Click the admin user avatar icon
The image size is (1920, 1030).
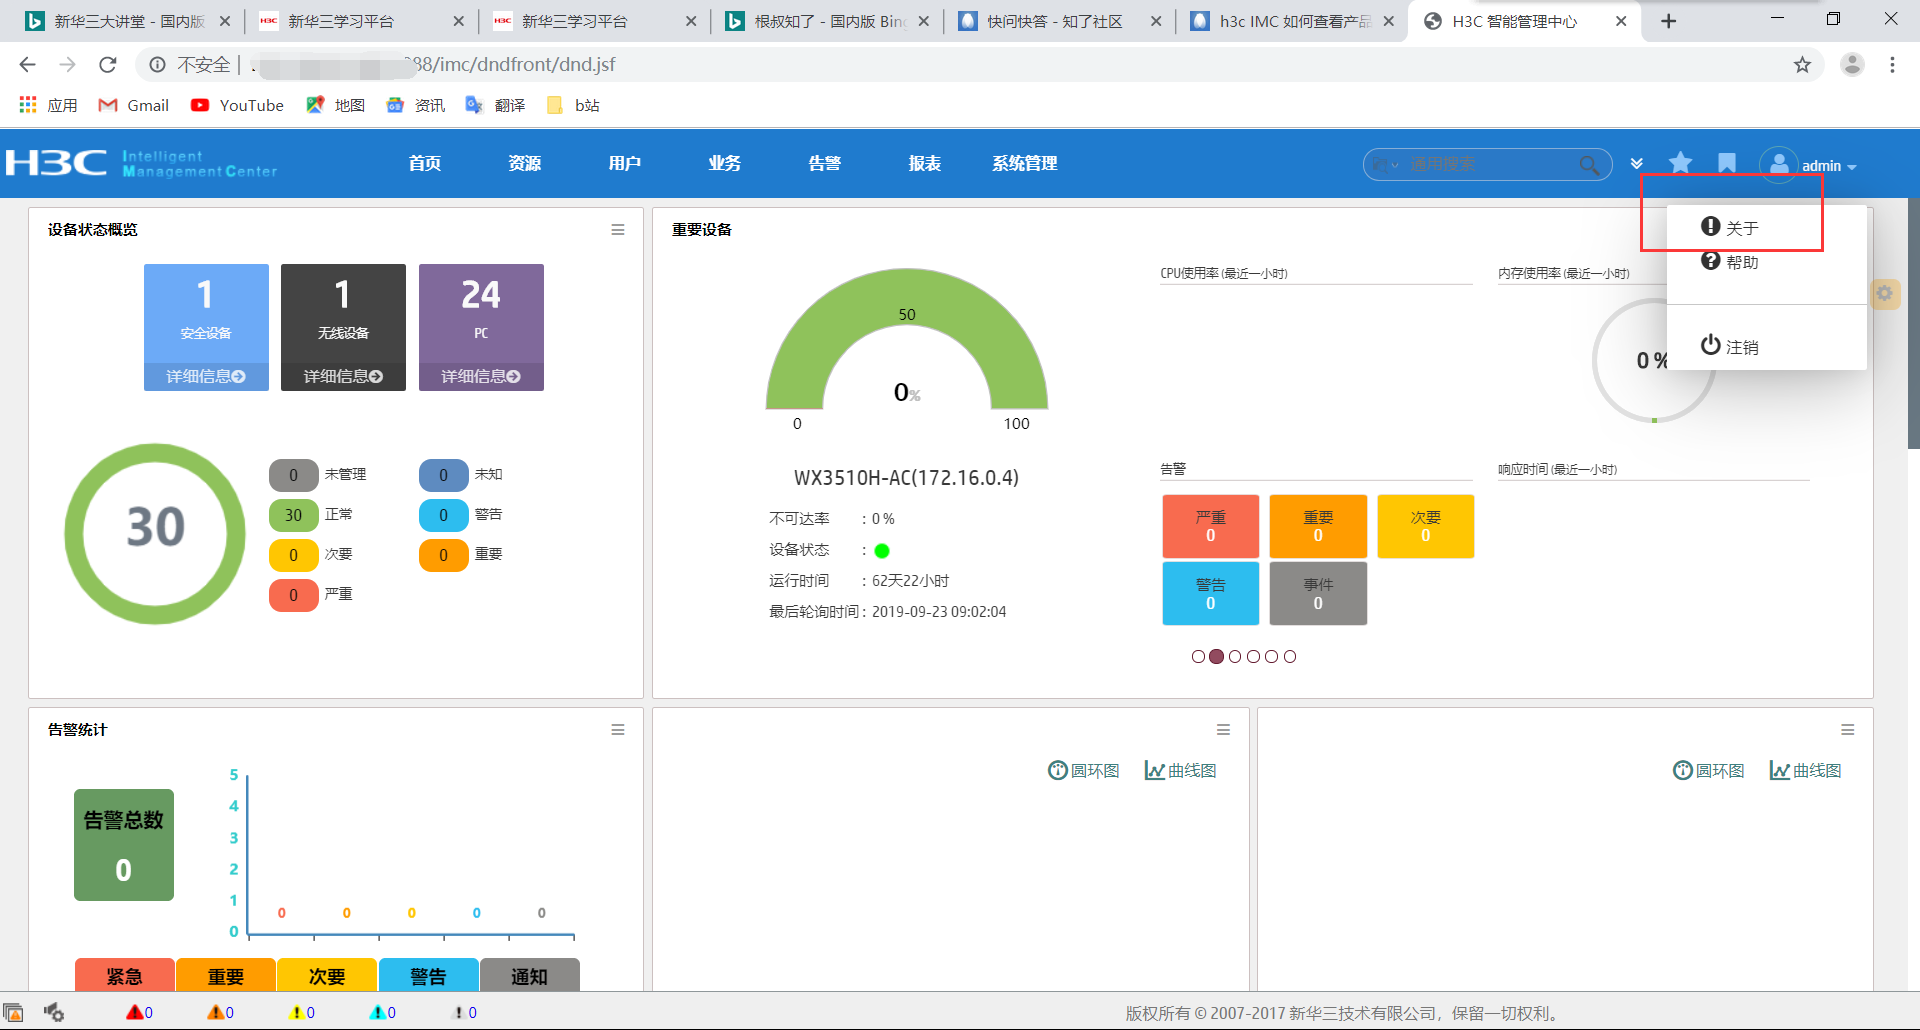coord(1779,165)
